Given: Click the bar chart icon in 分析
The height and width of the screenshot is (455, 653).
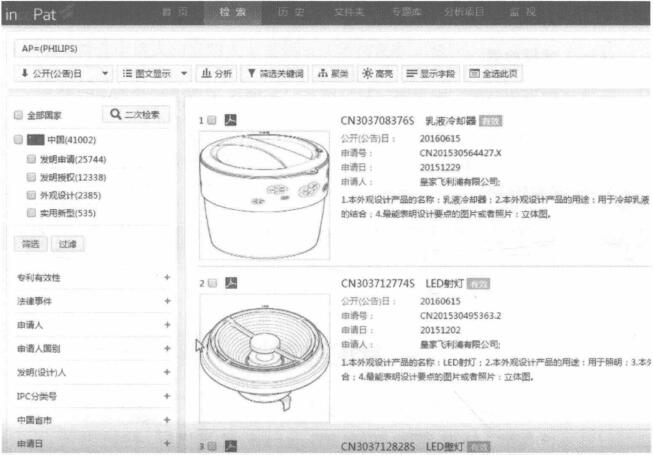Looking at the screenshot, I should pyautogui.click(x=206, y=73).
